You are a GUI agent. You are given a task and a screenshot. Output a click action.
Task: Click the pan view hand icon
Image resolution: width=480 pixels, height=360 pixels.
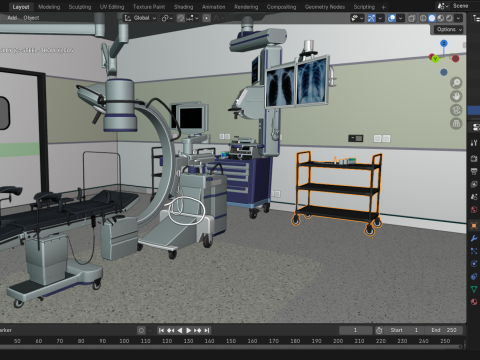pos(456,96)
